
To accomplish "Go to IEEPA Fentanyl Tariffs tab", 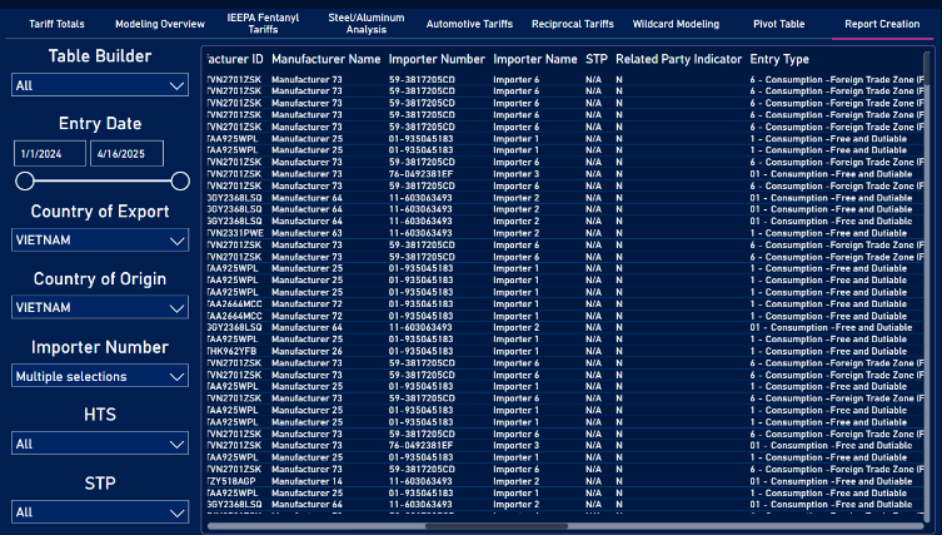I will [x=263, y=24].
